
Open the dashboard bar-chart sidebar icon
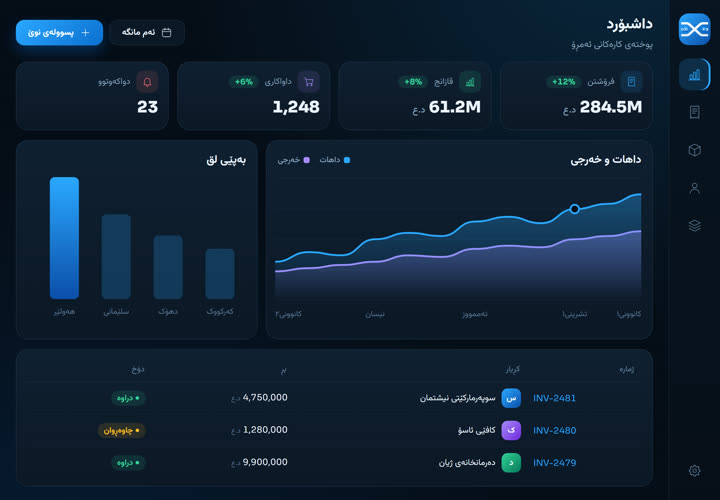(694, 74)
